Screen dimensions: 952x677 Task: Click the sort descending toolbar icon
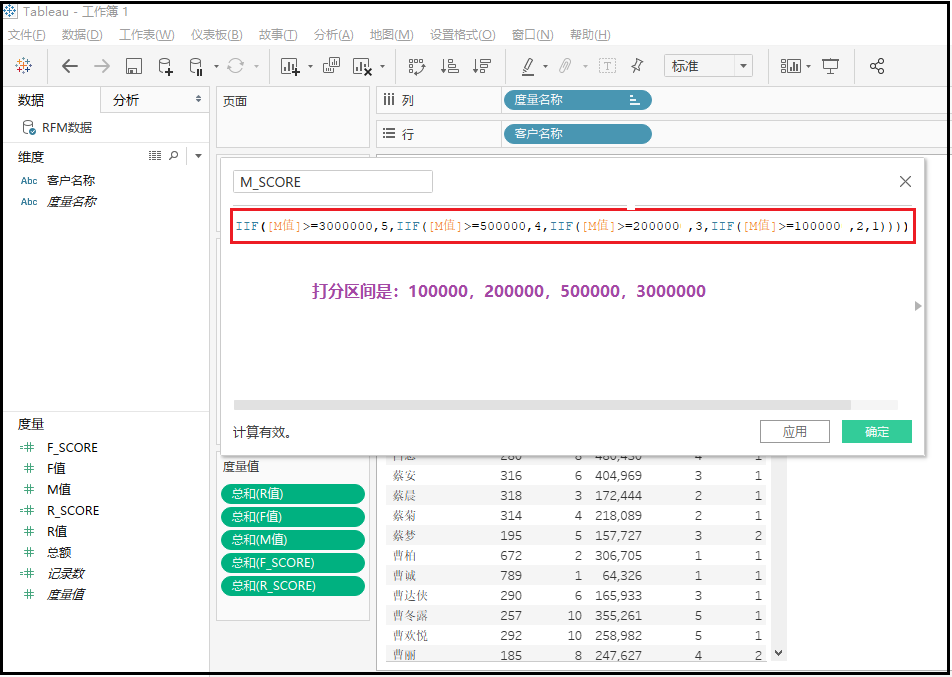tap(482, 66)
